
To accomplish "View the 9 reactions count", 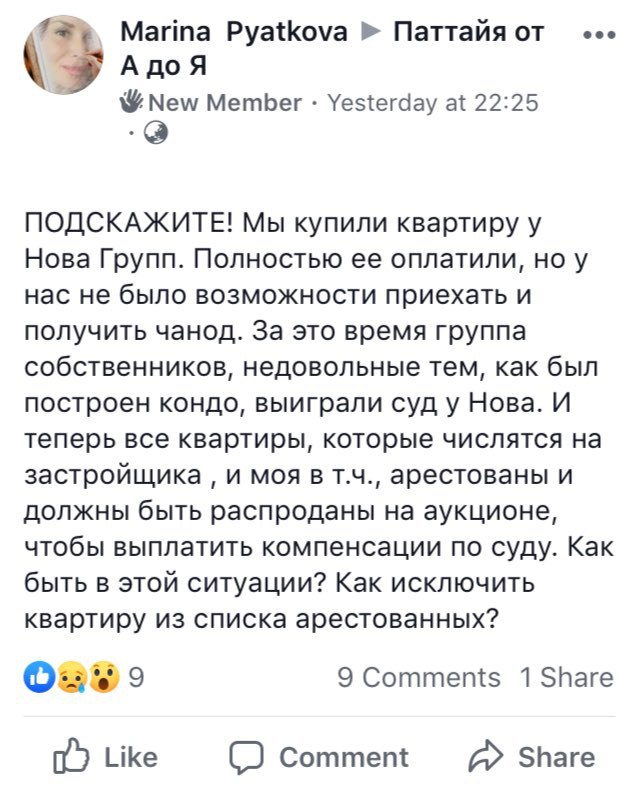I will point(136,677).
